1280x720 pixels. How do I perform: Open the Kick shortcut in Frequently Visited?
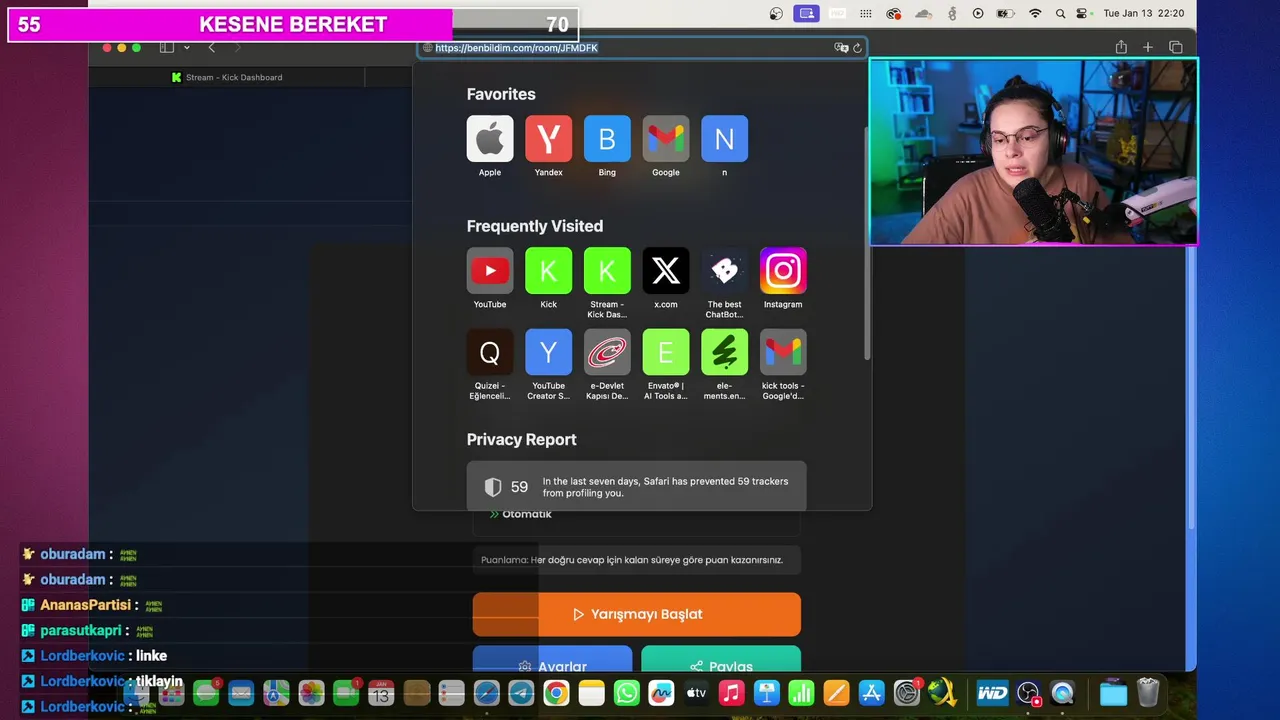coord(548,271)
